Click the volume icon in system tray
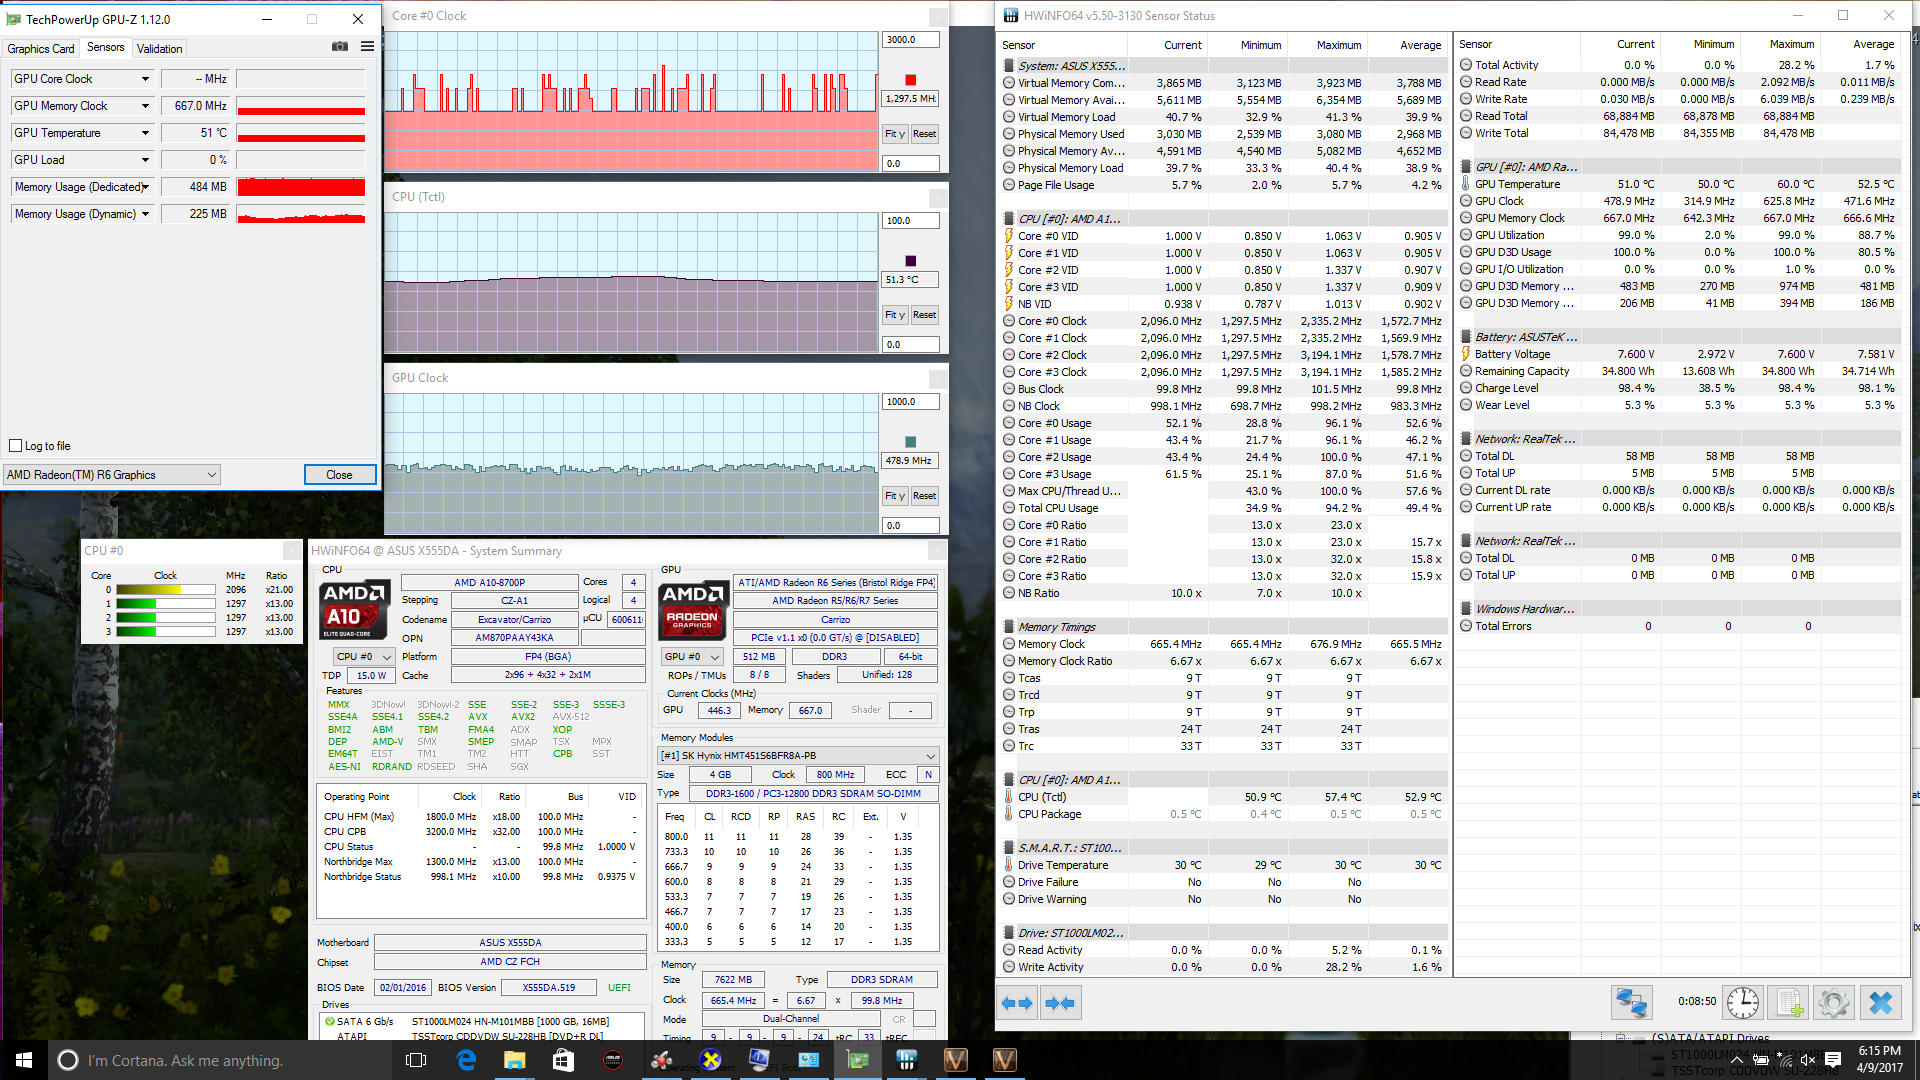Image resolution: width=1920 pixels, height=1080 pixels. (1808, 1060)
